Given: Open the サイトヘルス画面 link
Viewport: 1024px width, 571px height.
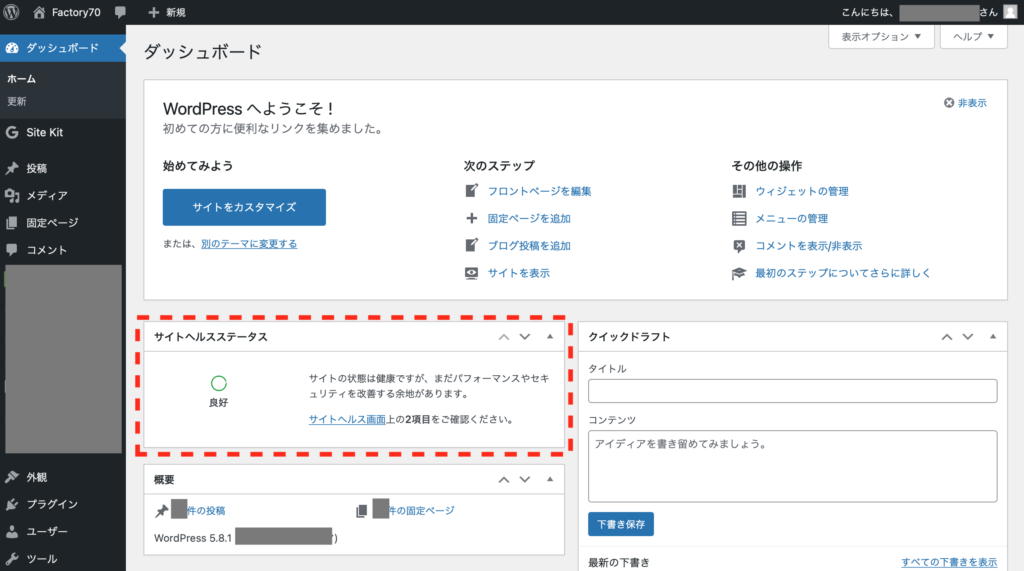Looking at the screenshot, I should 347,419.
